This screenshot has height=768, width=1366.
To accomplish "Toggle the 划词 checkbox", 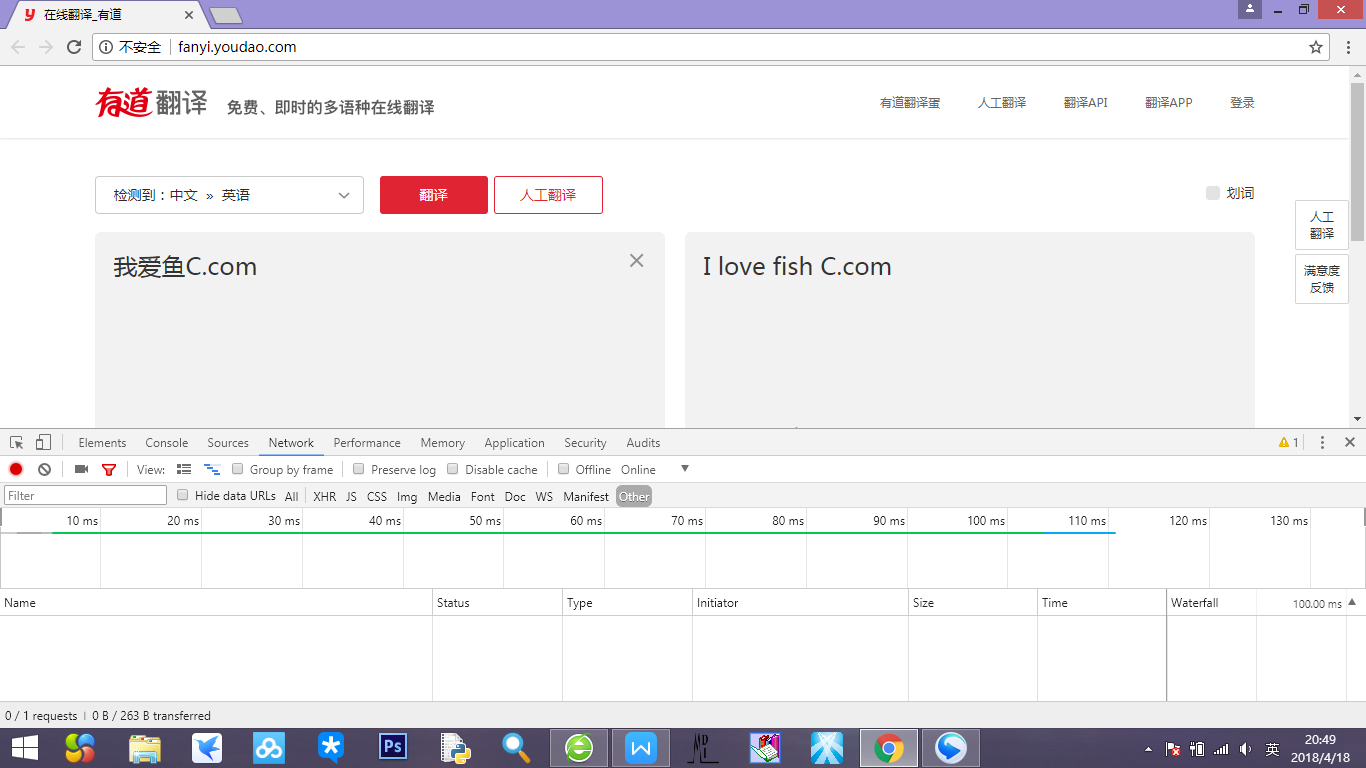I will (x=1212, y=193).
